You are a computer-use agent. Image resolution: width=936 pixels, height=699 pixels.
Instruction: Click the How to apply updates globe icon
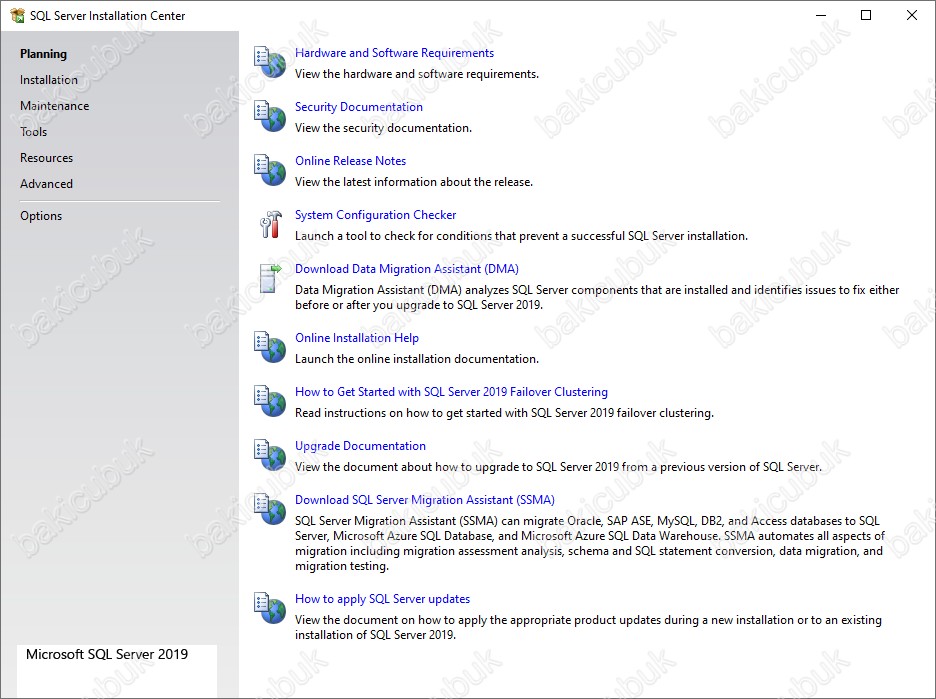point(270,608)
